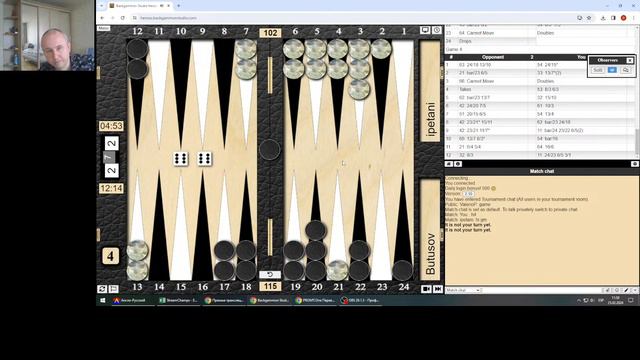Click the right die showing six
Screen dimensions: 640x360
pyautogui.click(x=204, y=159)
